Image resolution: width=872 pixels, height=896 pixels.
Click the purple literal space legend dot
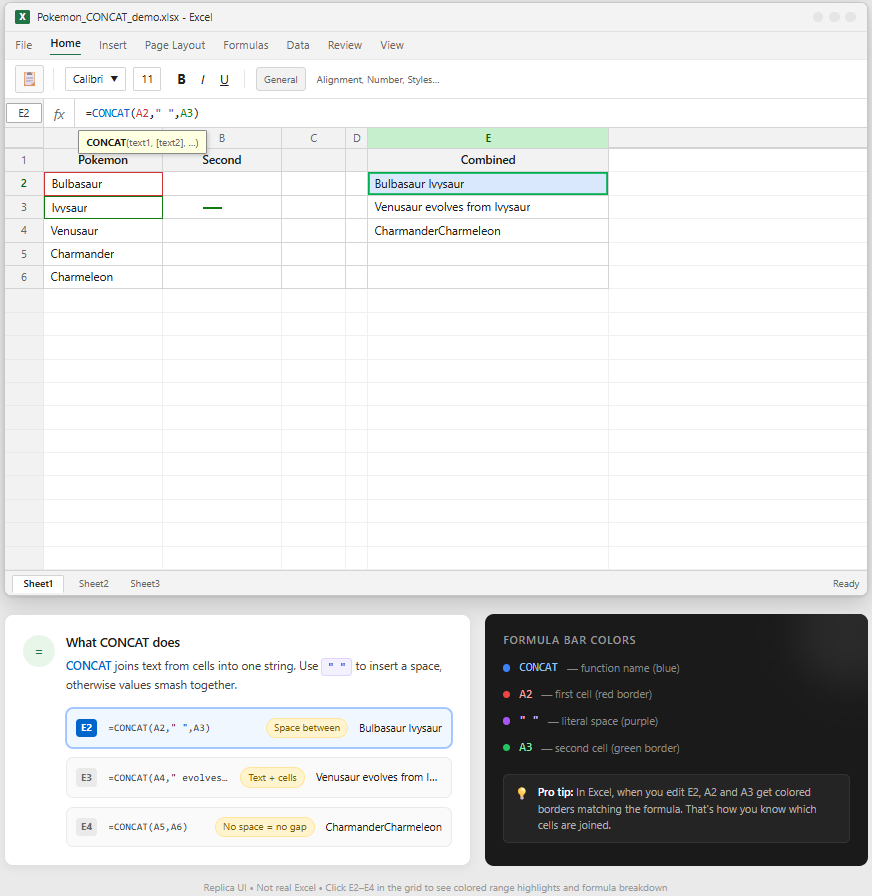pos(506,721)
